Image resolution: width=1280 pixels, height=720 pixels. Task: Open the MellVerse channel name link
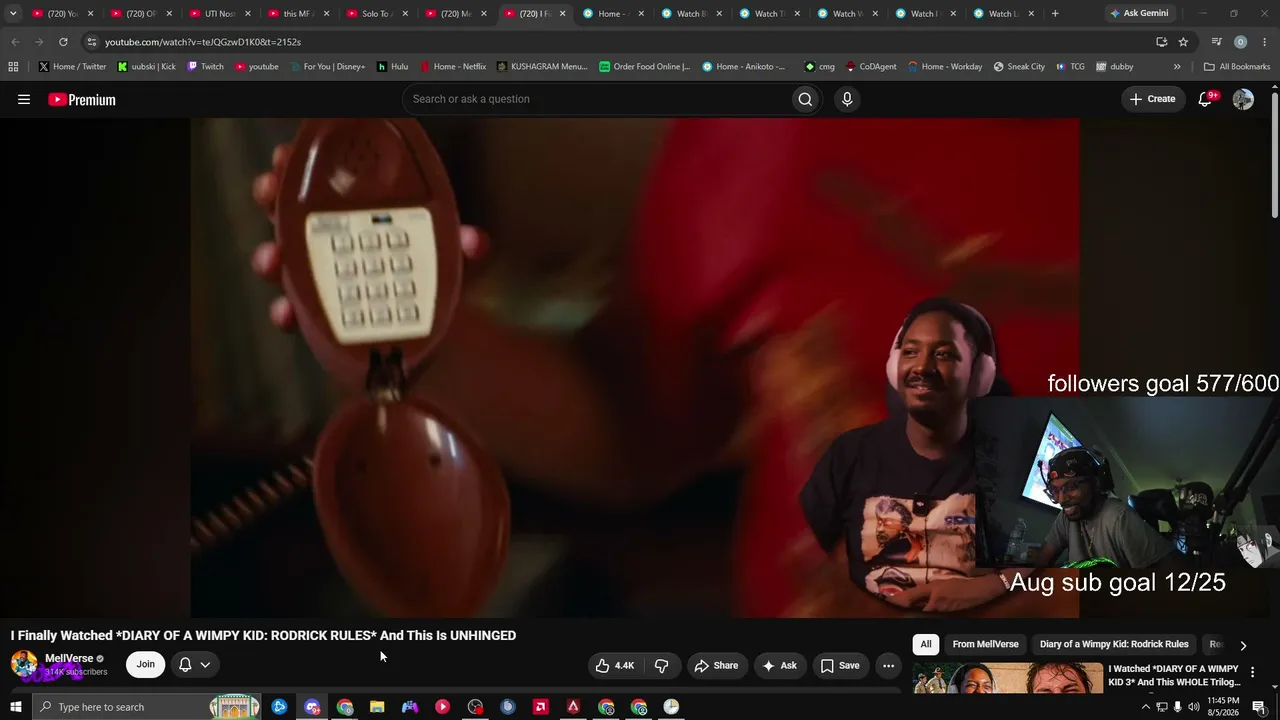(69, 658)
